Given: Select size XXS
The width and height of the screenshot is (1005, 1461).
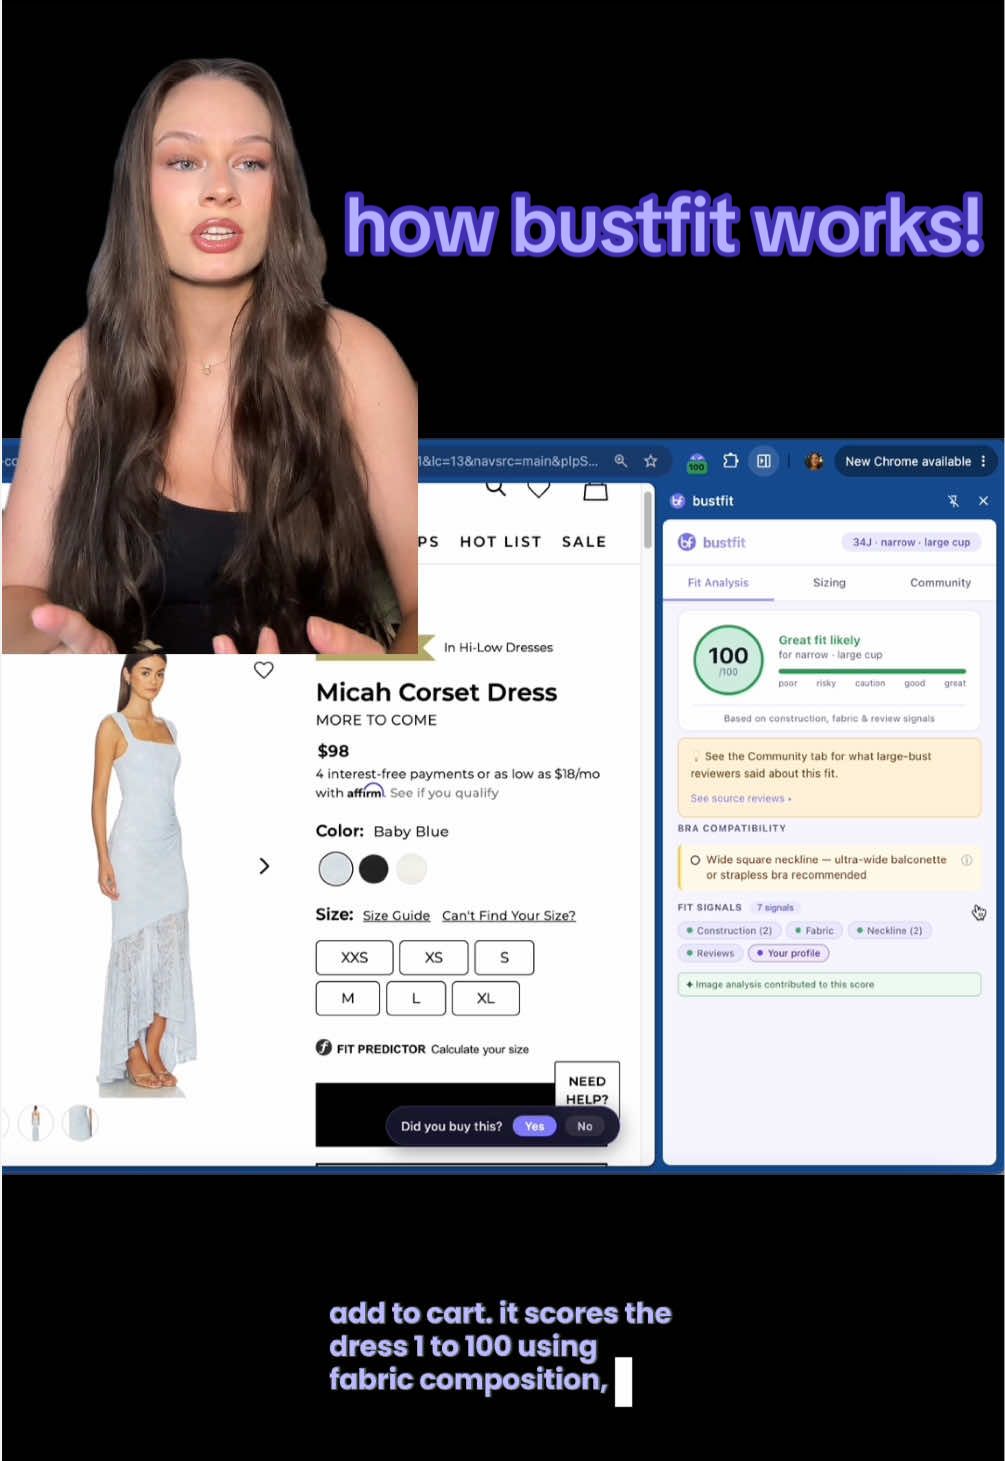Looking at the screenshot, I should pos(354,957).
